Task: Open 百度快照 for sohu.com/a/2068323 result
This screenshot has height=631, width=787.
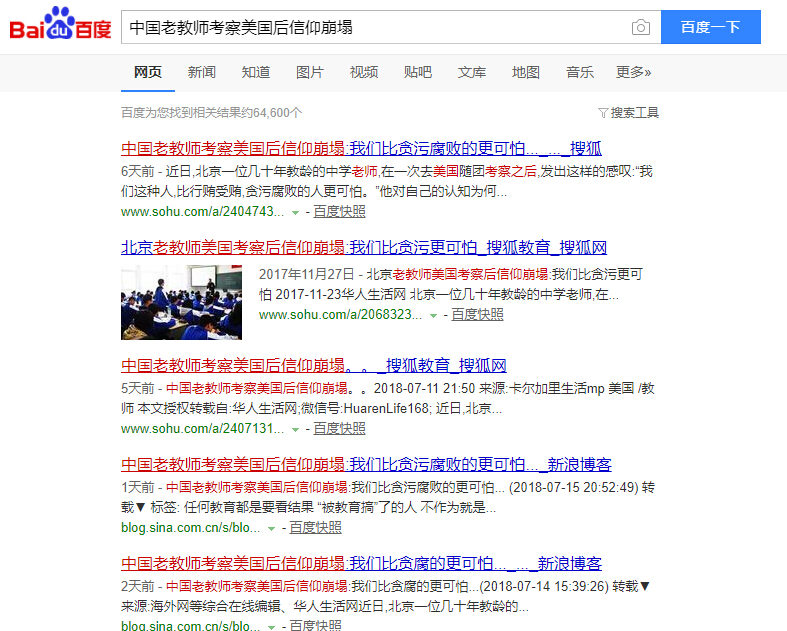Action: pyautogui.click(x=477, y=315)
